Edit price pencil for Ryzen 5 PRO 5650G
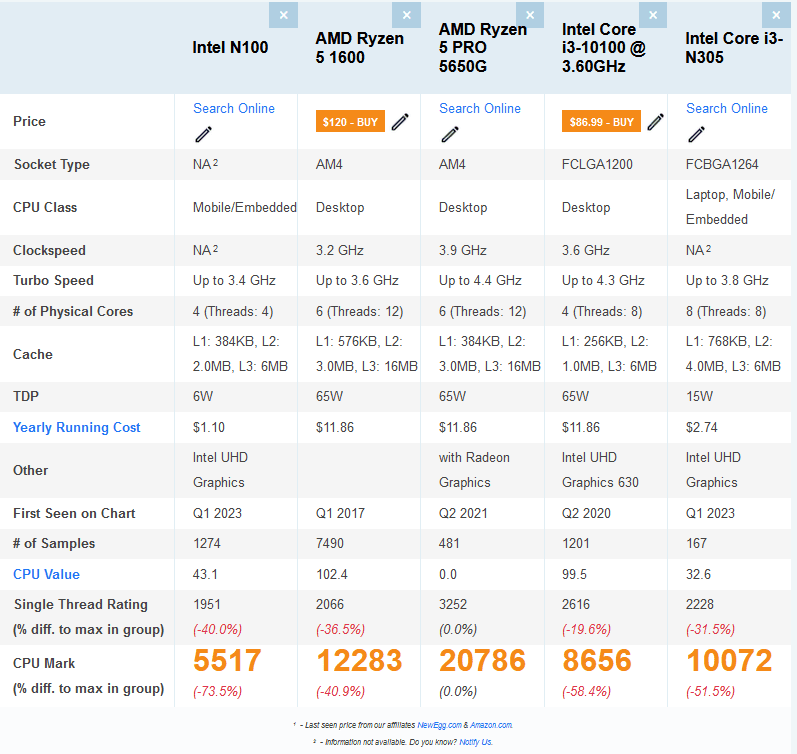The width and height of the screenshot is (797, 754). [450, 134]
